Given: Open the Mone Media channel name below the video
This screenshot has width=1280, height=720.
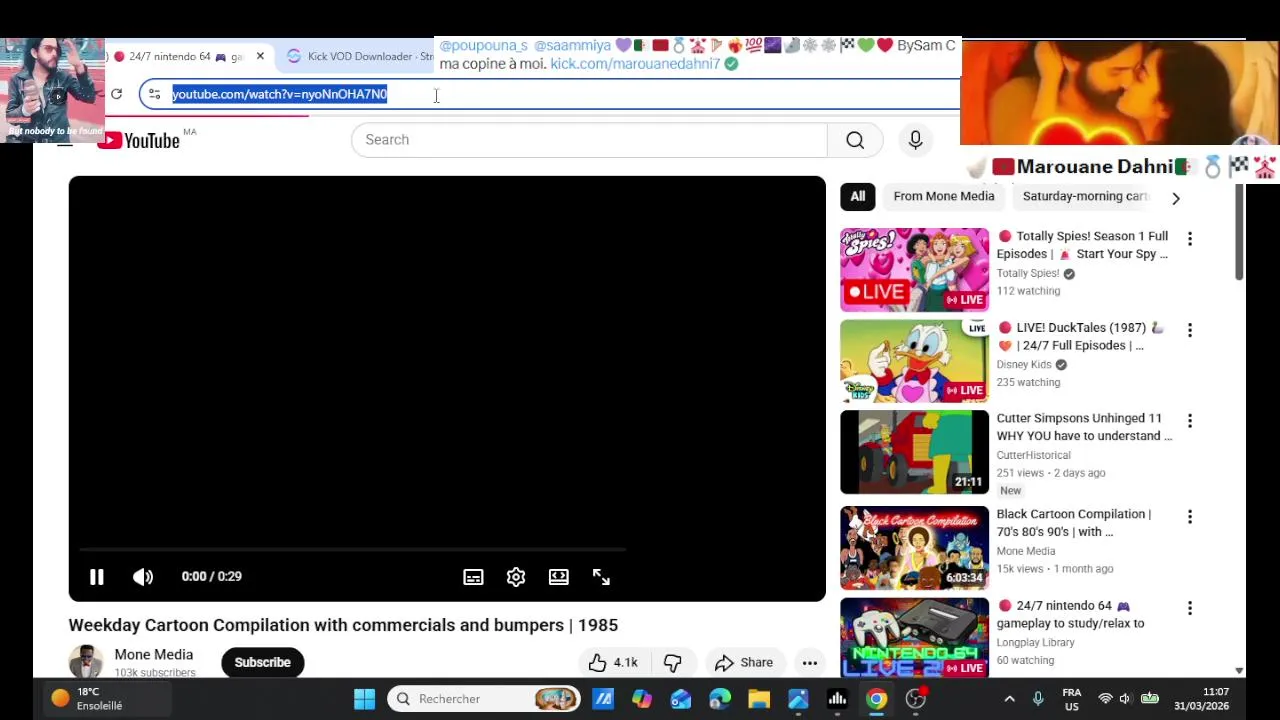Looking at the screenshot, I should 154,655.
